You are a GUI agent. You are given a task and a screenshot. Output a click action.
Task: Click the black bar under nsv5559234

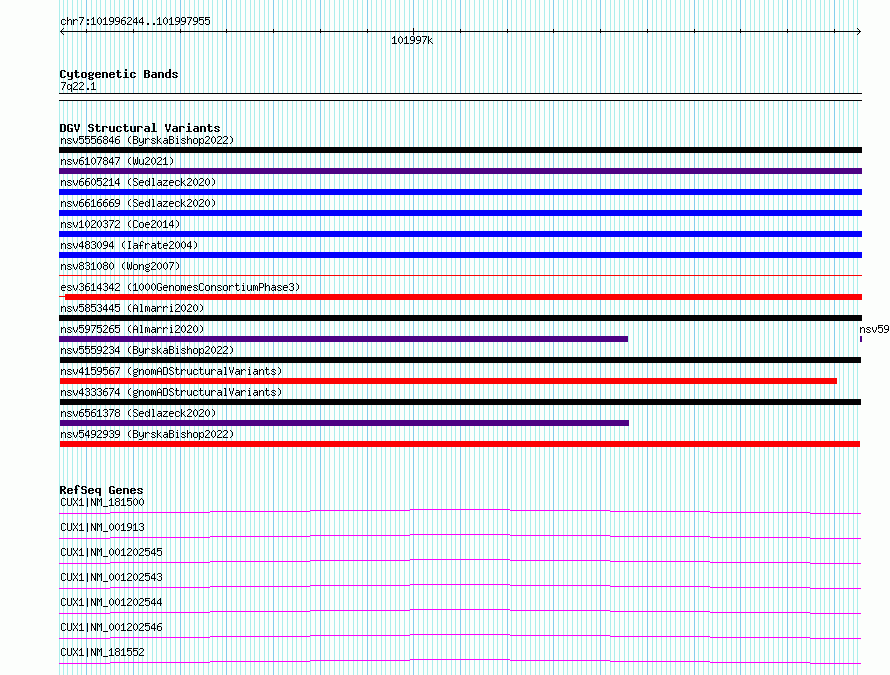[x=460, y=360]
